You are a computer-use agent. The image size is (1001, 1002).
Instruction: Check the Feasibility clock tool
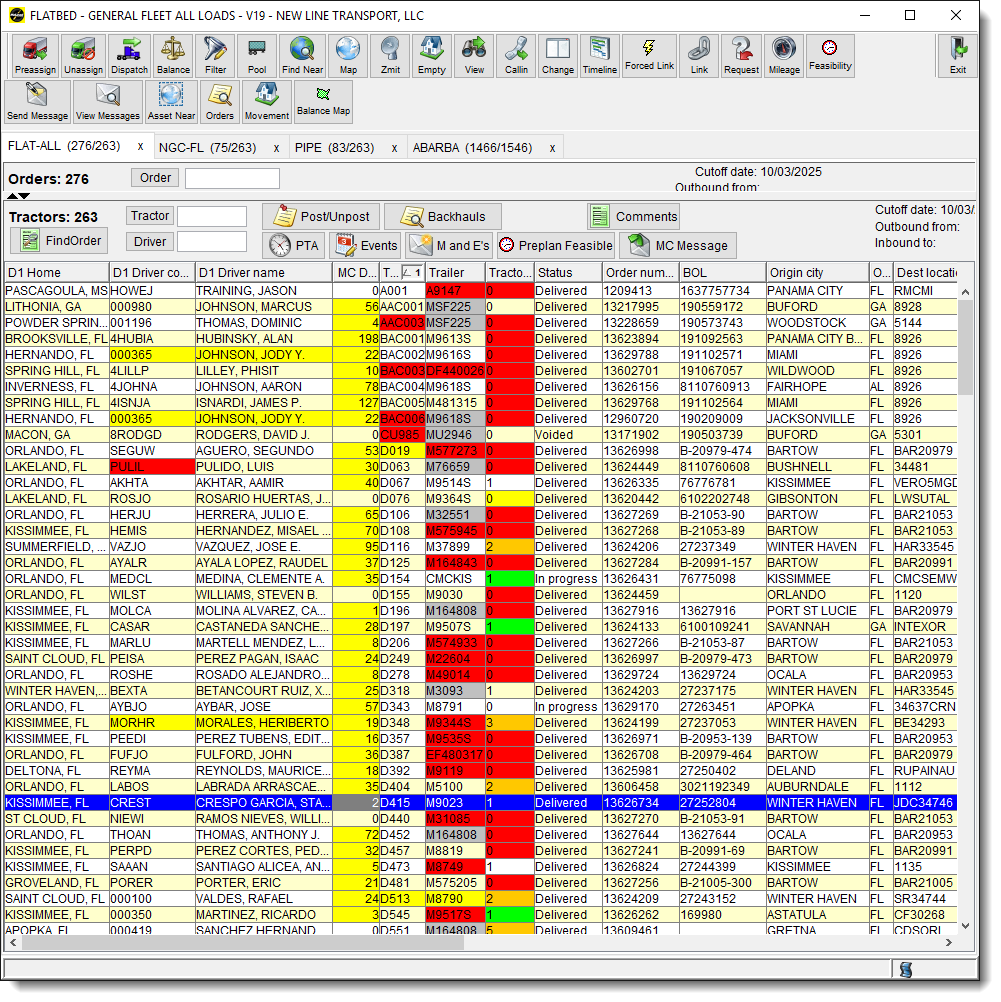830,56
